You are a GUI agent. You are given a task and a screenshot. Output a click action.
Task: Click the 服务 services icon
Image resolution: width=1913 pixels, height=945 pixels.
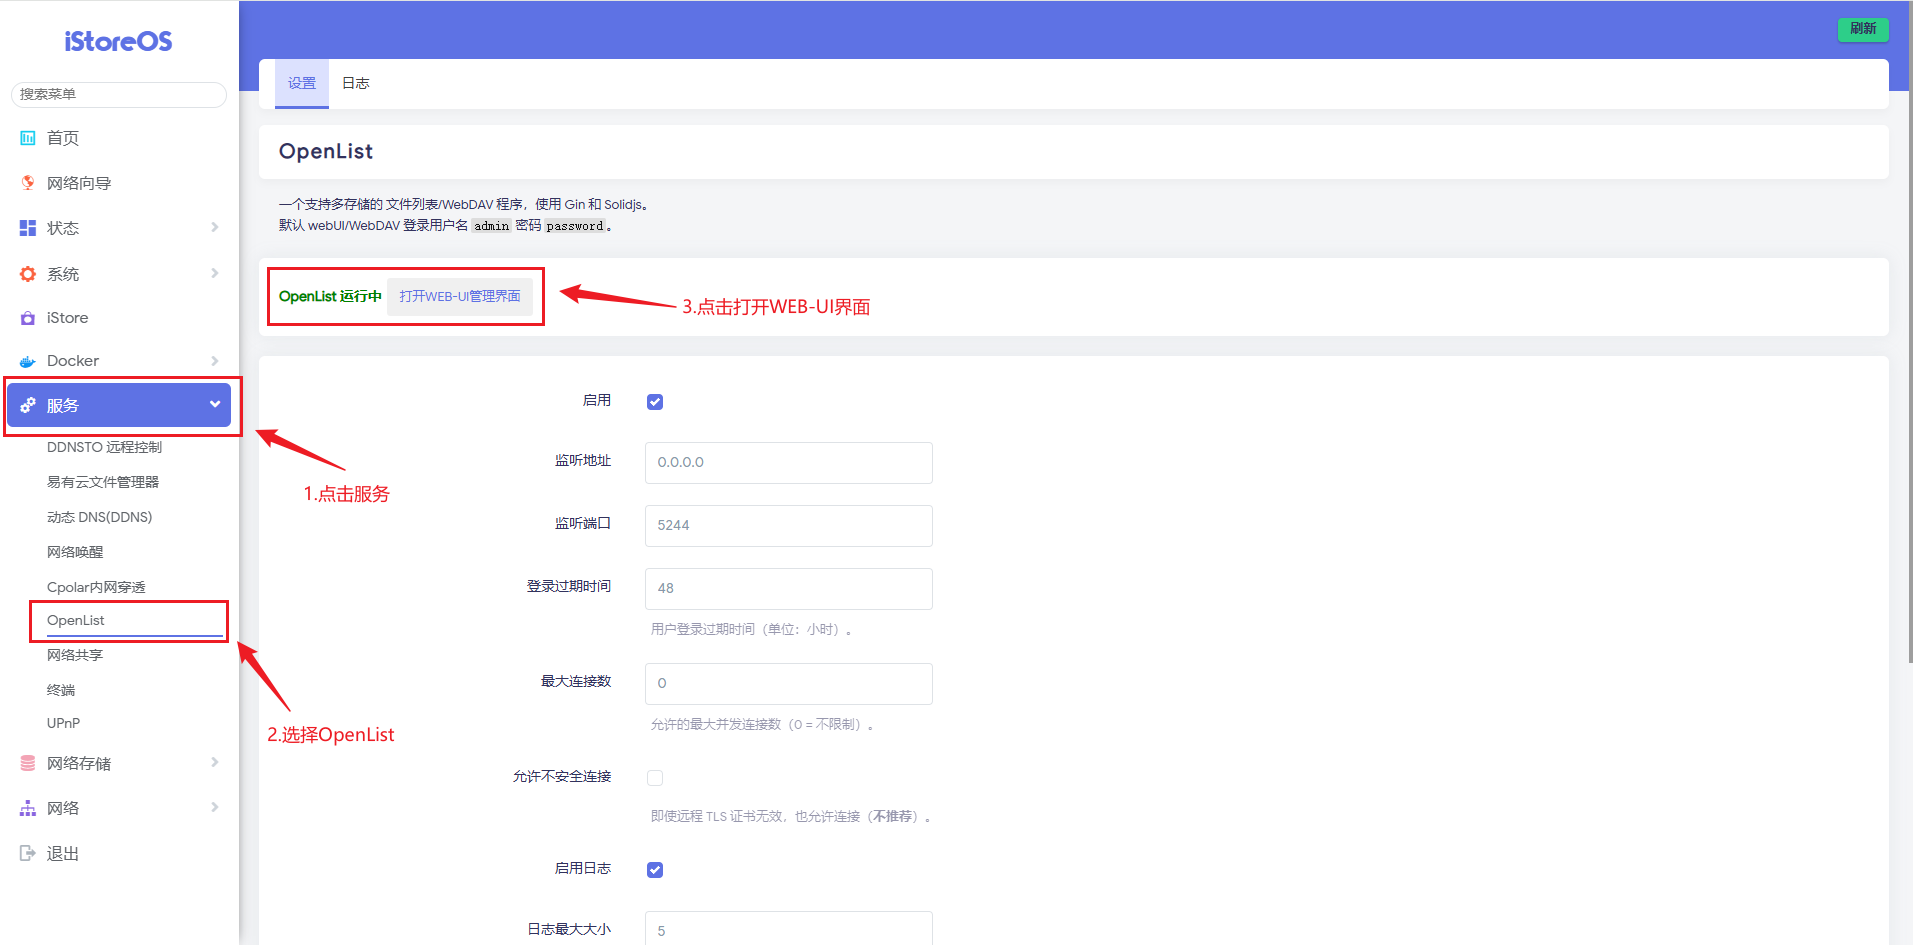[x=28, y=405]
